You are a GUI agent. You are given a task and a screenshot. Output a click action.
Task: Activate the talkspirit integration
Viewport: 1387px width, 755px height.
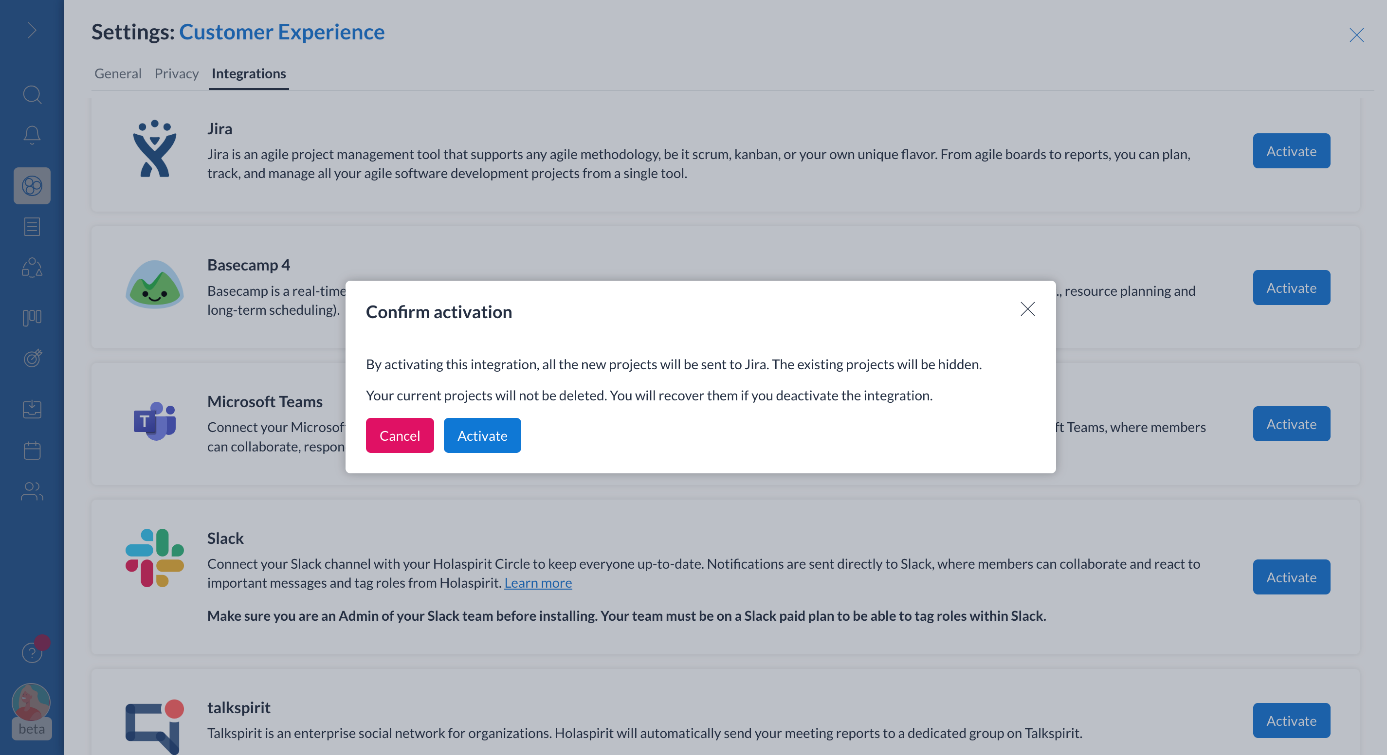click(1291, 721)
